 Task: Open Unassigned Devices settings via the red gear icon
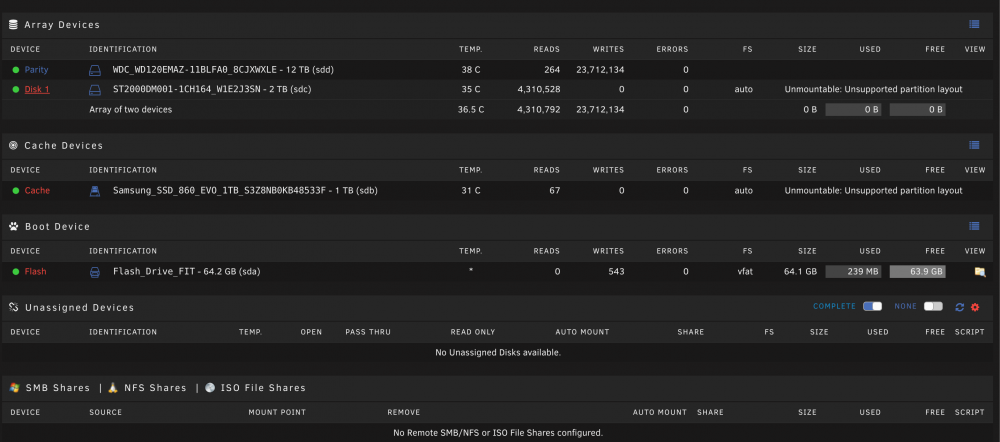(974, 307)
